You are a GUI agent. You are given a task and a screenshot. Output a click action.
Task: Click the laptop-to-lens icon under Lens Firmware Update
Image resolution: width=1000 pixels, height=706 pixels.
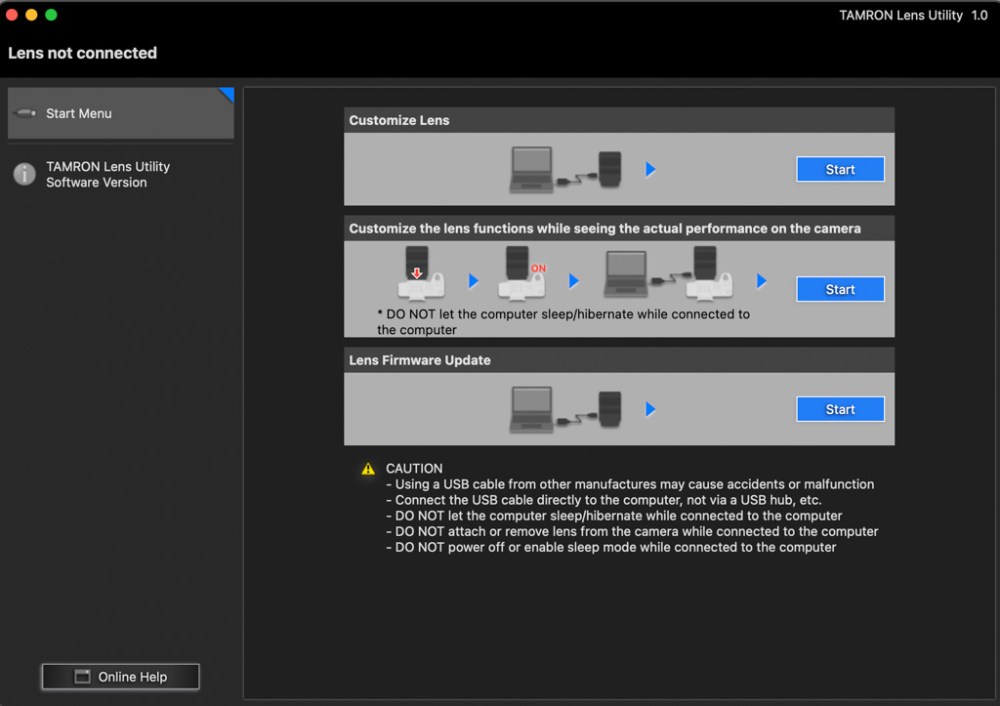(566, 409)
